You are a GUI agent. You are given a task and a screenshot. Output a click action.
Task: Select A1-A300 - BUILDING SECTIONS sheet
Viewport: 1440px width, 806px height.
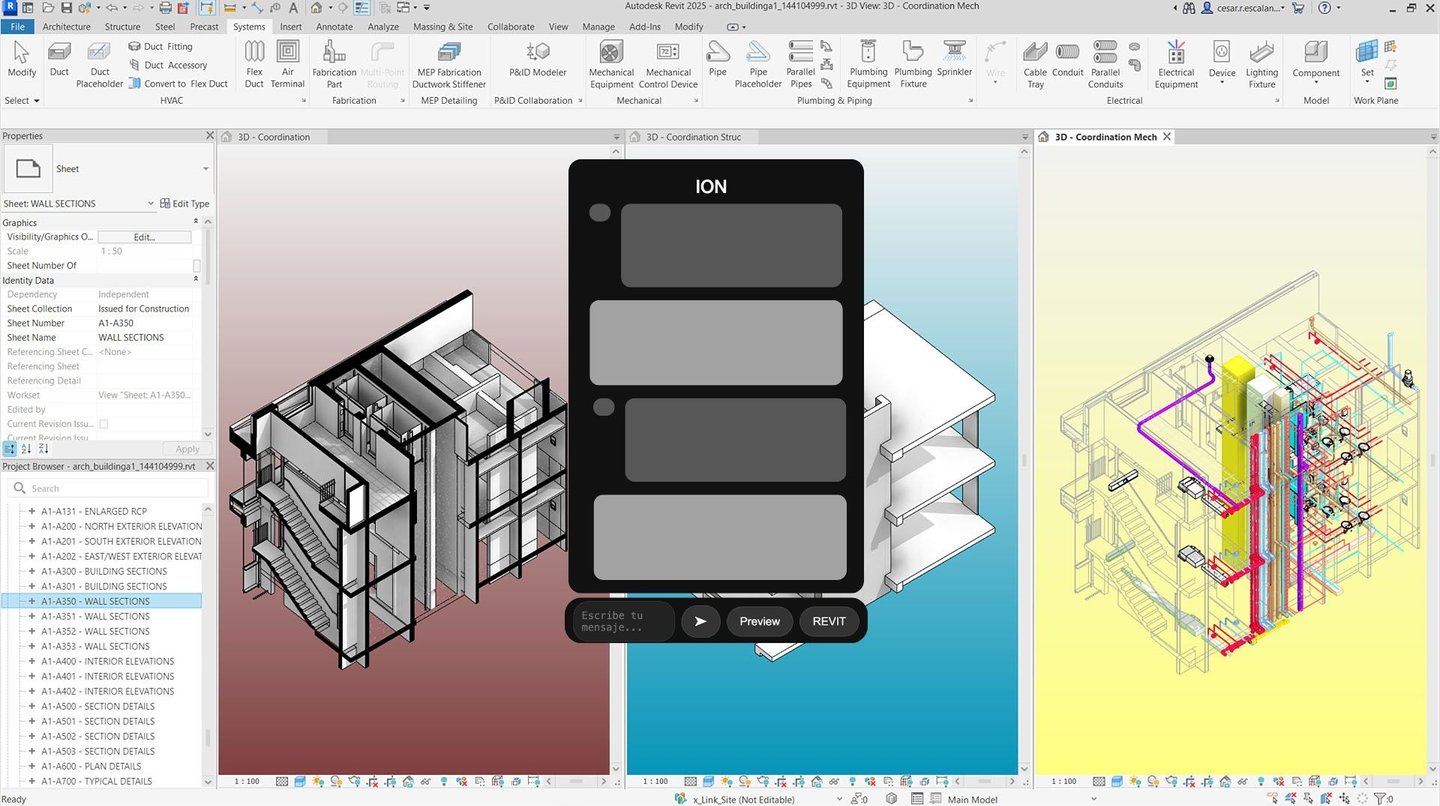(x=104, y=571)
